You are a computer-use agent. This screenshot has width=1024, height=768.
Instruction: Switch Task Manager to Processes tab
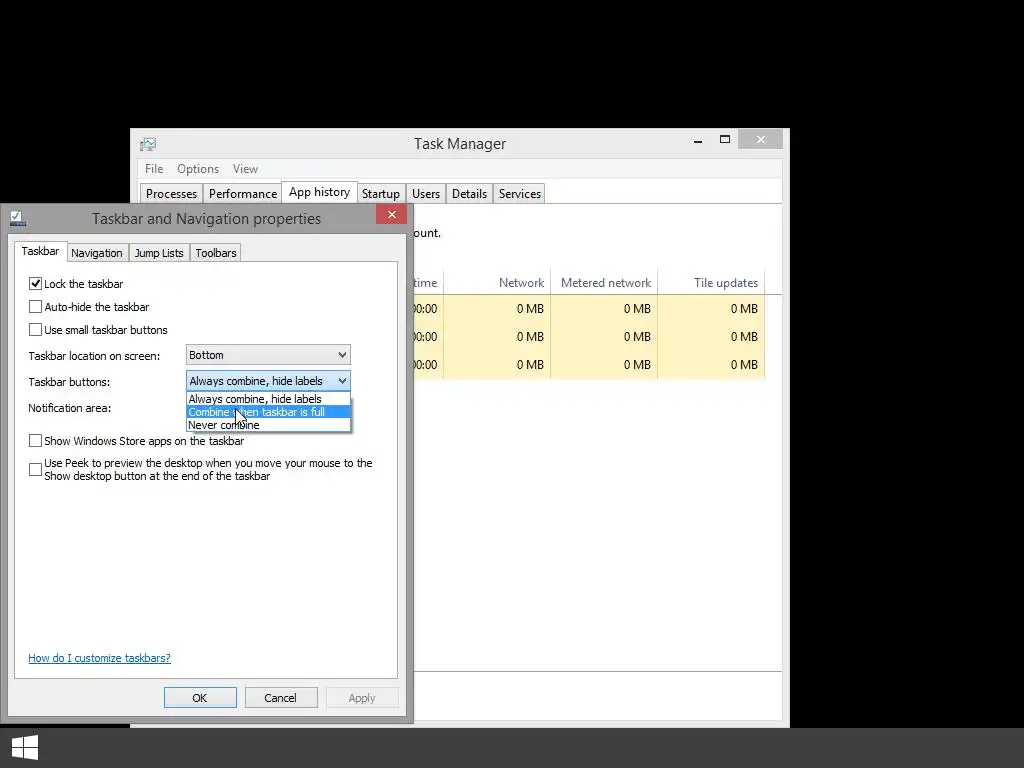[171, 194]
